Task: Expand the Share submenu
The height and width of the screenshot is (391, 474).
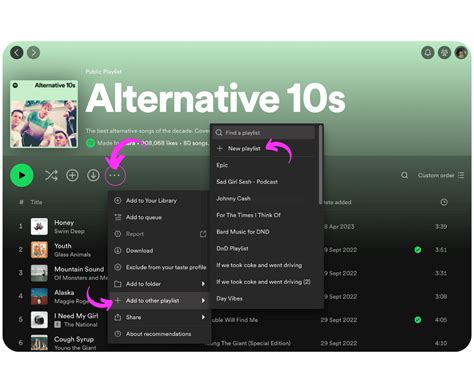Action: [159, 317]
